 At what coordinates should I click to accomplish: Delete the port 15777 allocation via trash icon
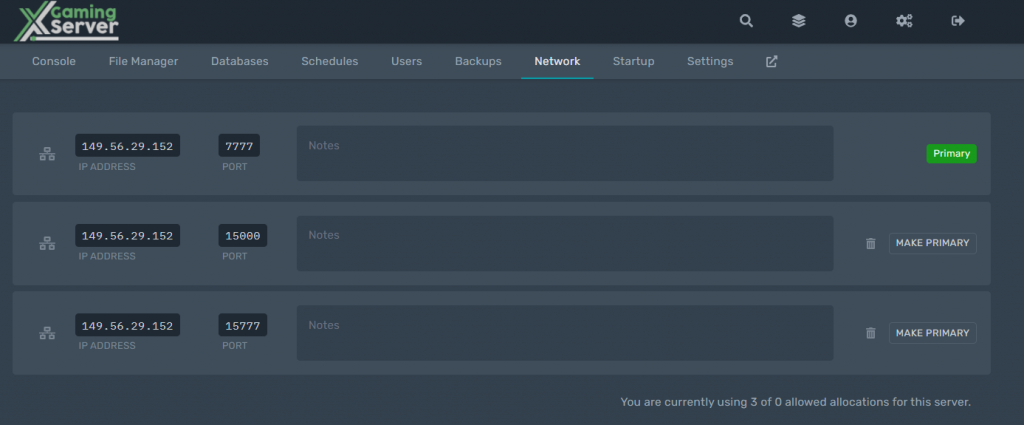pos(870,333)
